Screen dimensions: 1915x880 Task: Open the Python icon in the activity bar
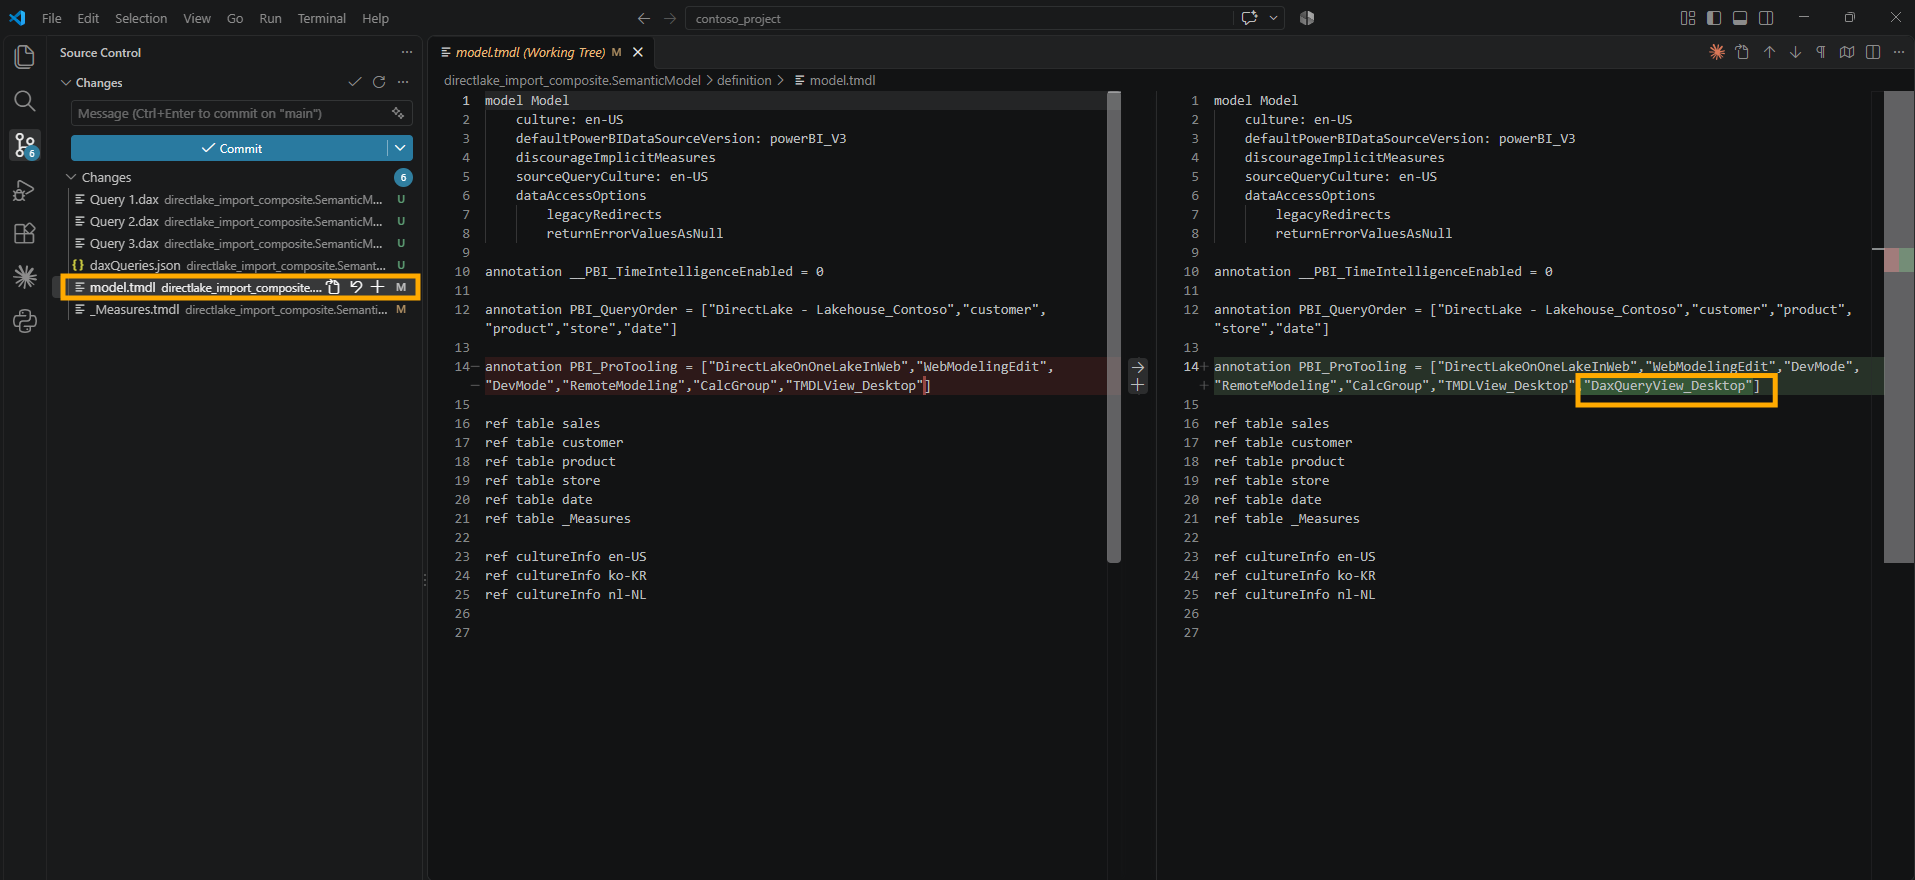tap(25, 321)
